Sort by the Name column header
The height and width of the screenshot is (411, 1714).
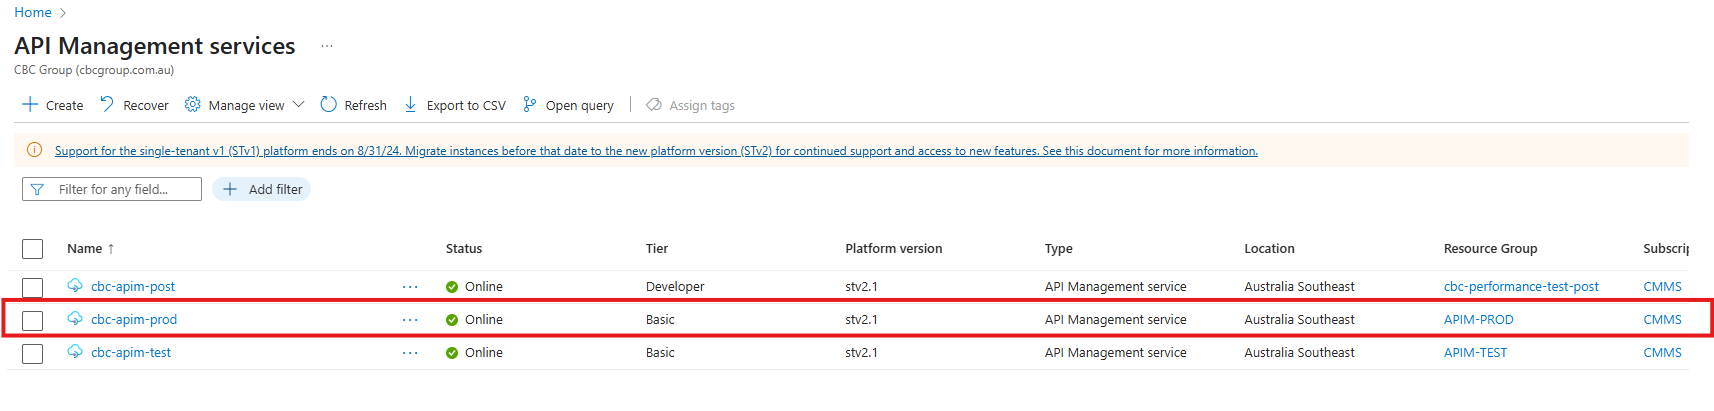click(85, 249)
